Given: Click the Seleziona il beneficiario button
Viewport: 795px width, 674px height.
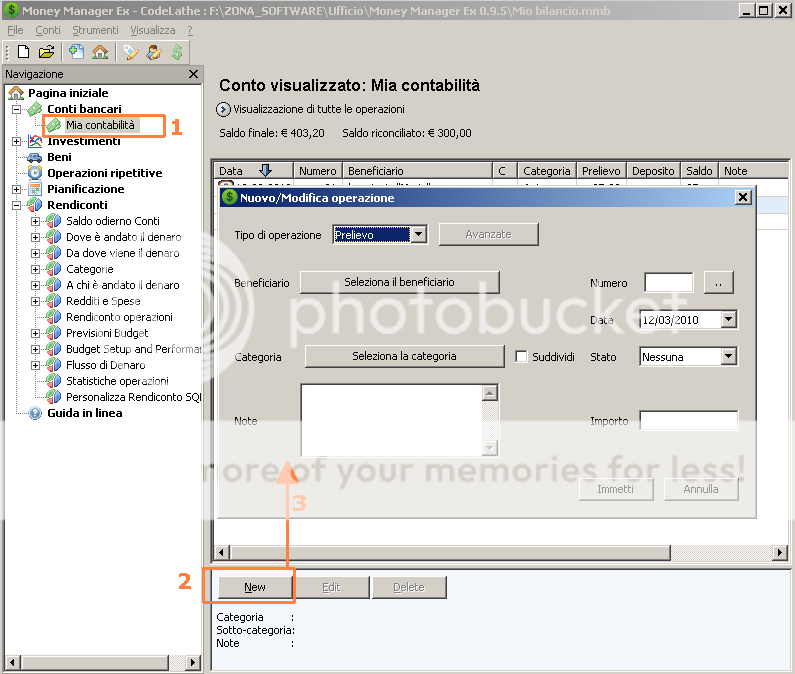Looking at the screenshot, I should pyautogui.click(x=400, y=282).
